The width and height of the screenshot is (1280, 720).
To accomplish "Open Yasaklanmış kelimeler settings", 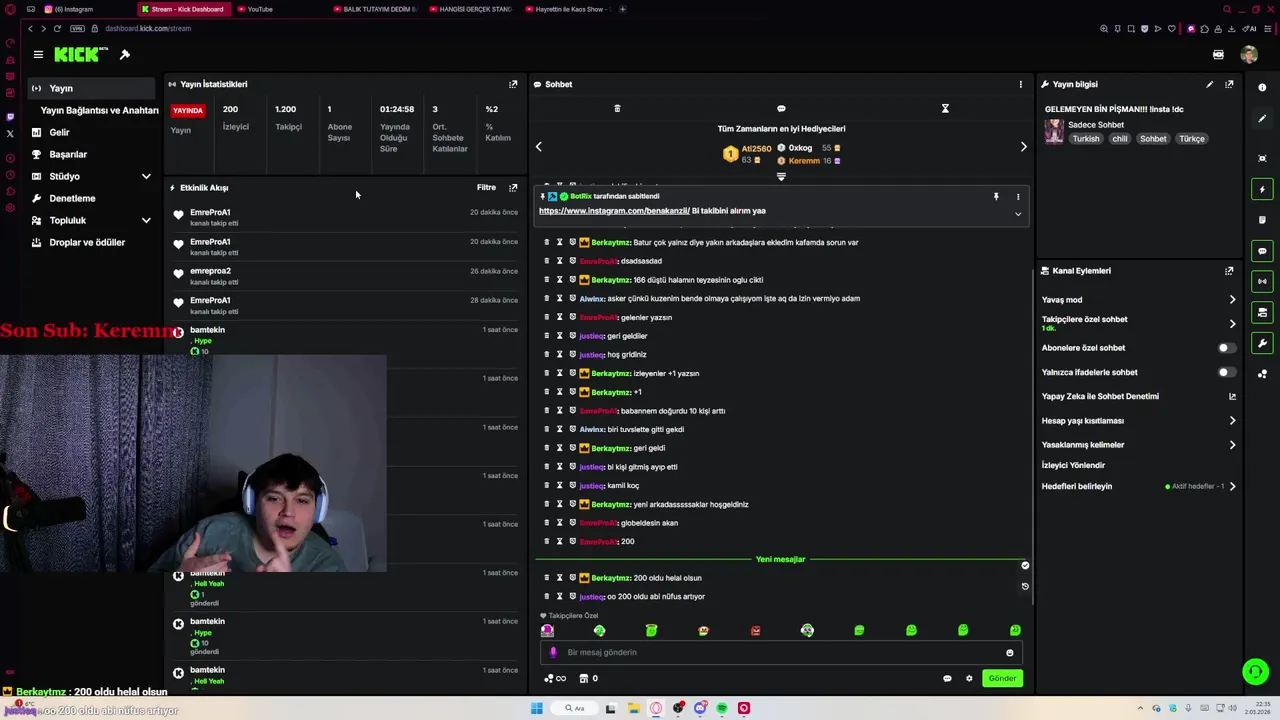I will click(1138, 445).
